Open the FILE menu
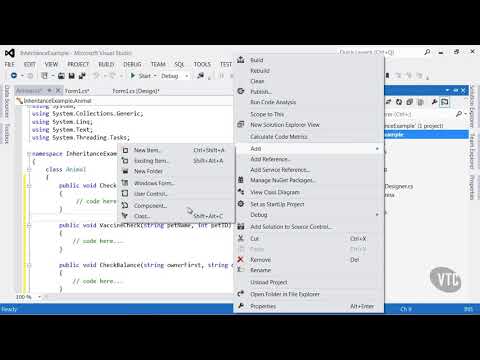 coord(10,64)
